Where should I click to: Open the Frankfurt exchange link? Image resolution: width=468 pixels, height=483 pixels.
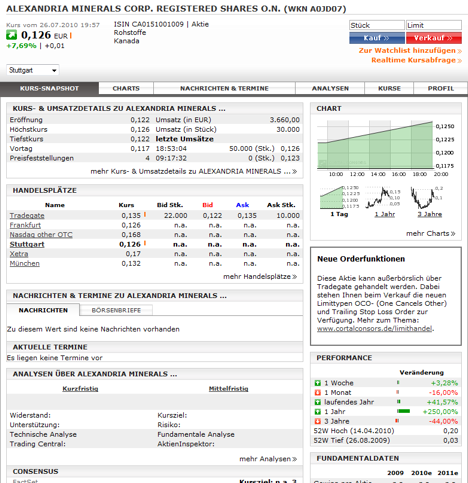click(x=25, y=225)
